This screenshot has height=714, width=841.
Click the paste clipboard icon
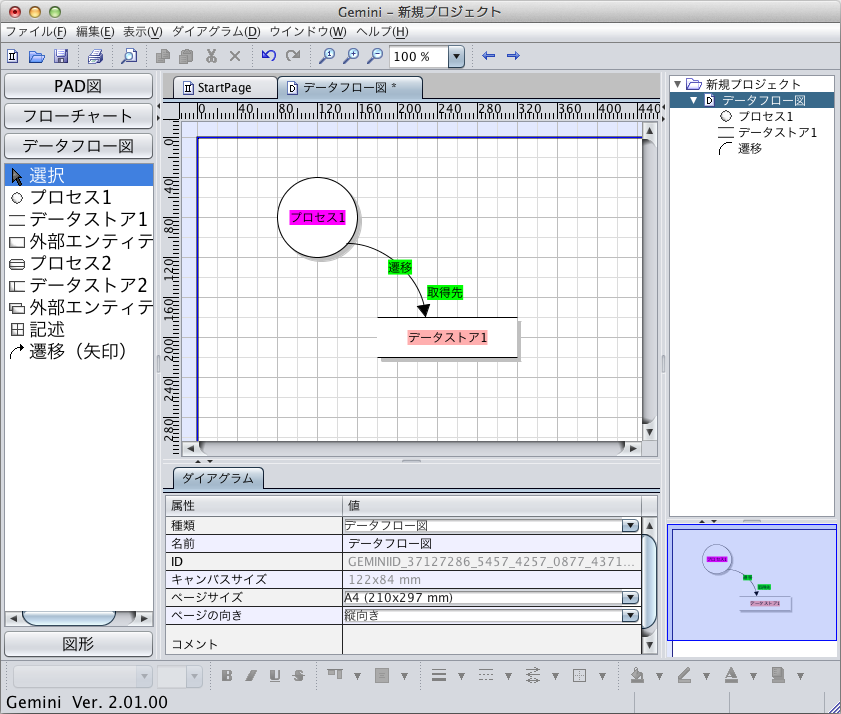tap(187, 56)
